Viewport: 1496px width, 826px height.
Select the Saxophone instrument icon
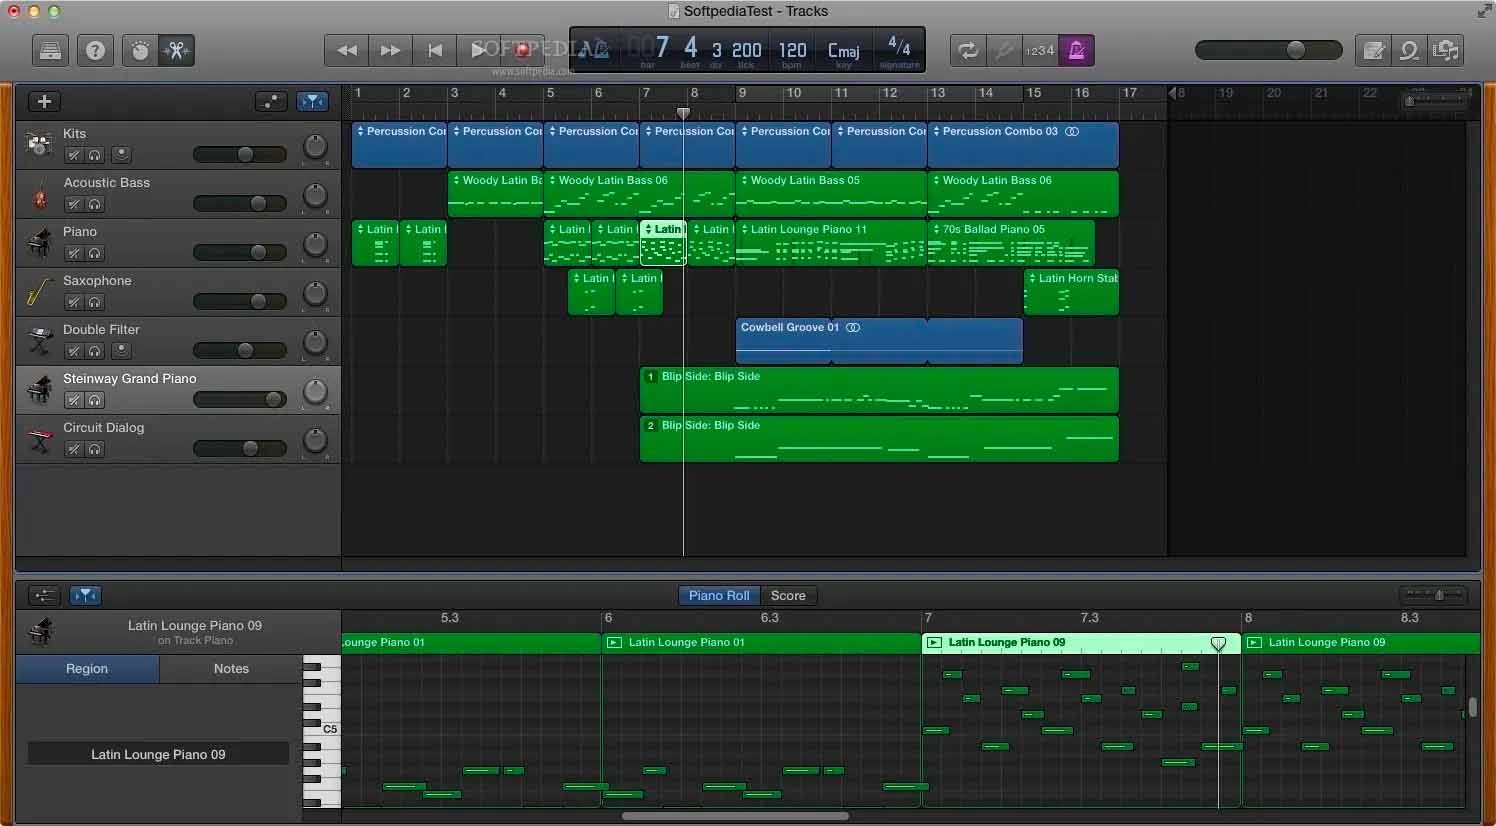tap(39, 292)
